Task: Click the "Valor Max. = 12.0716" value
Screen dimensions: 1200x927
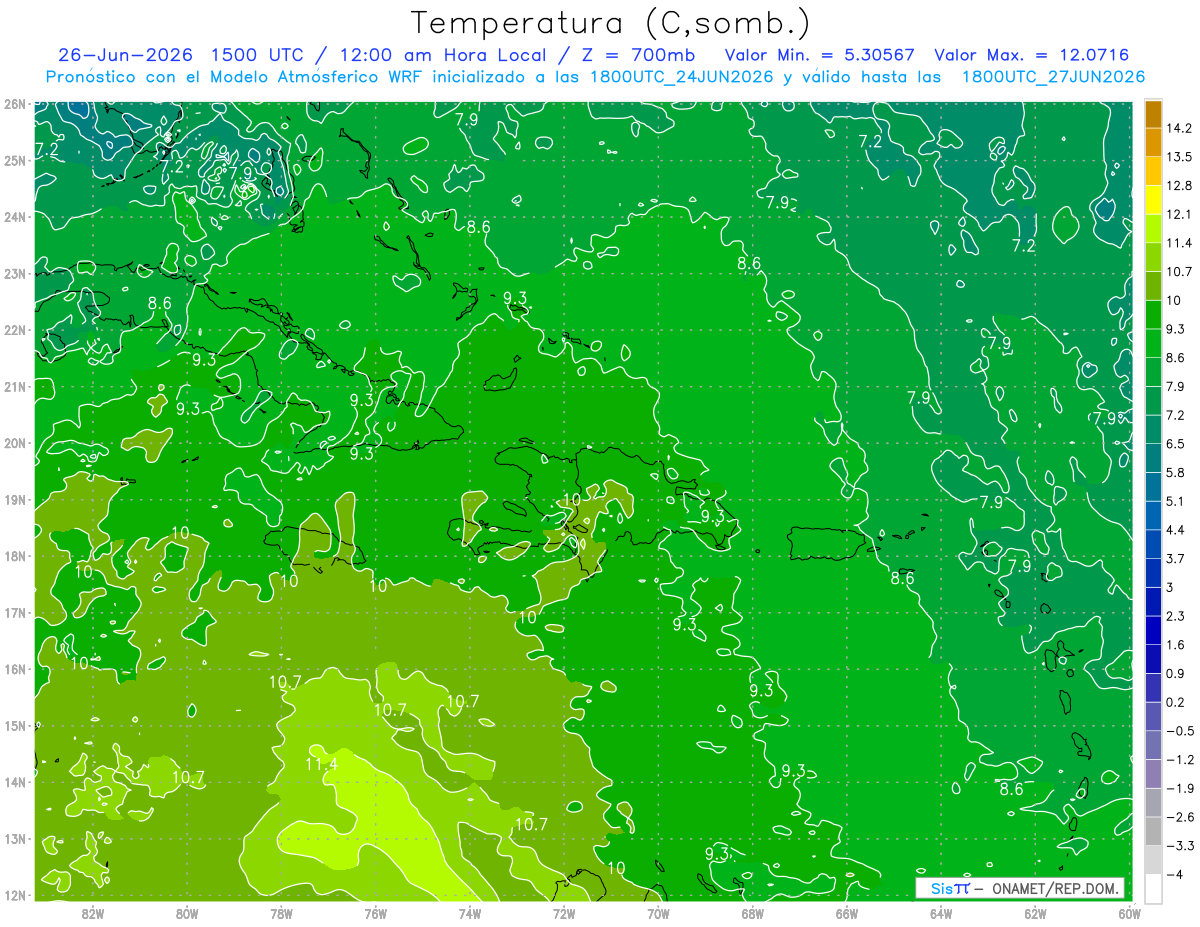Action: [x=1032, y=55]
